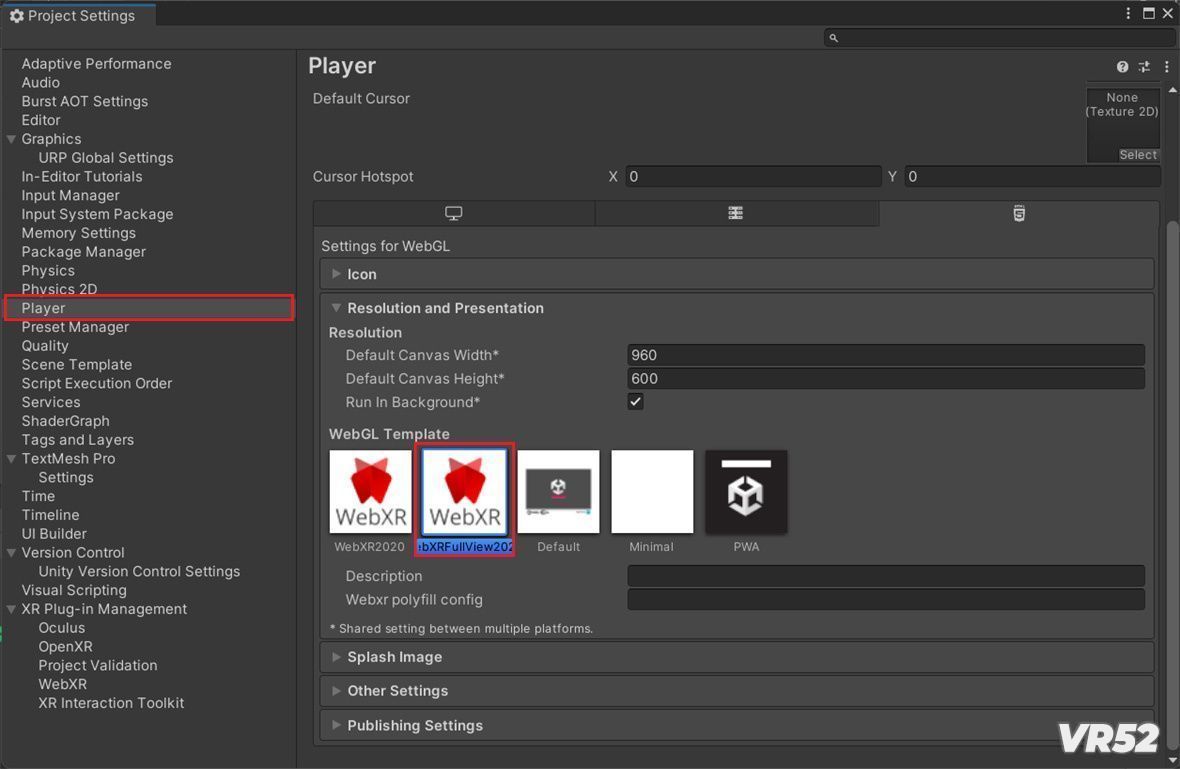This screenshot has width=1180, height=769.
Task: Collapse the XR Plug-in Management tree arrow
Action: coord(11,609)
